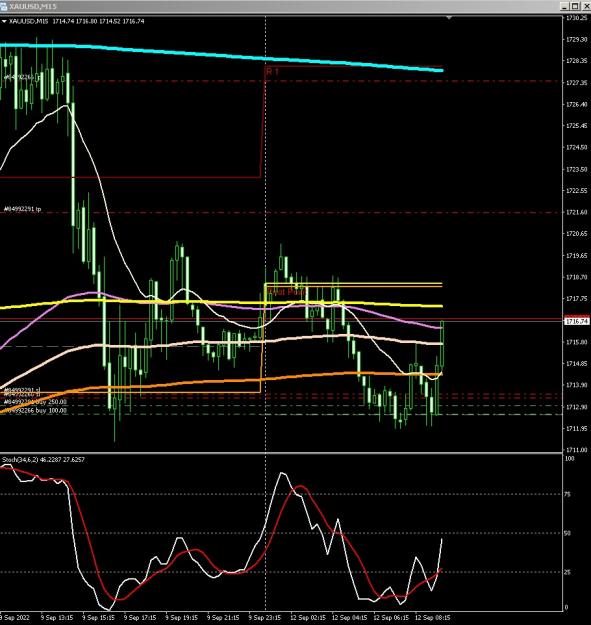Click the XAUUSD,M15 OHLC header text
591x625 pixels.
77,22
